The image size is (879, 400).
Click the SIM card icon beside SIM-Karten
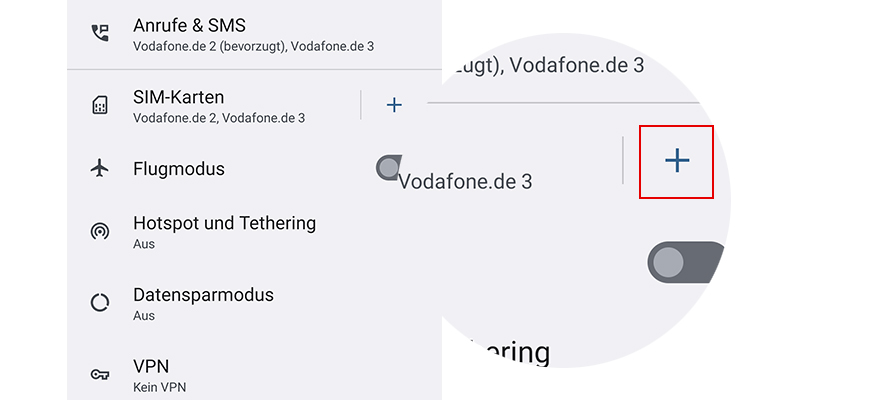click(99, 105)
